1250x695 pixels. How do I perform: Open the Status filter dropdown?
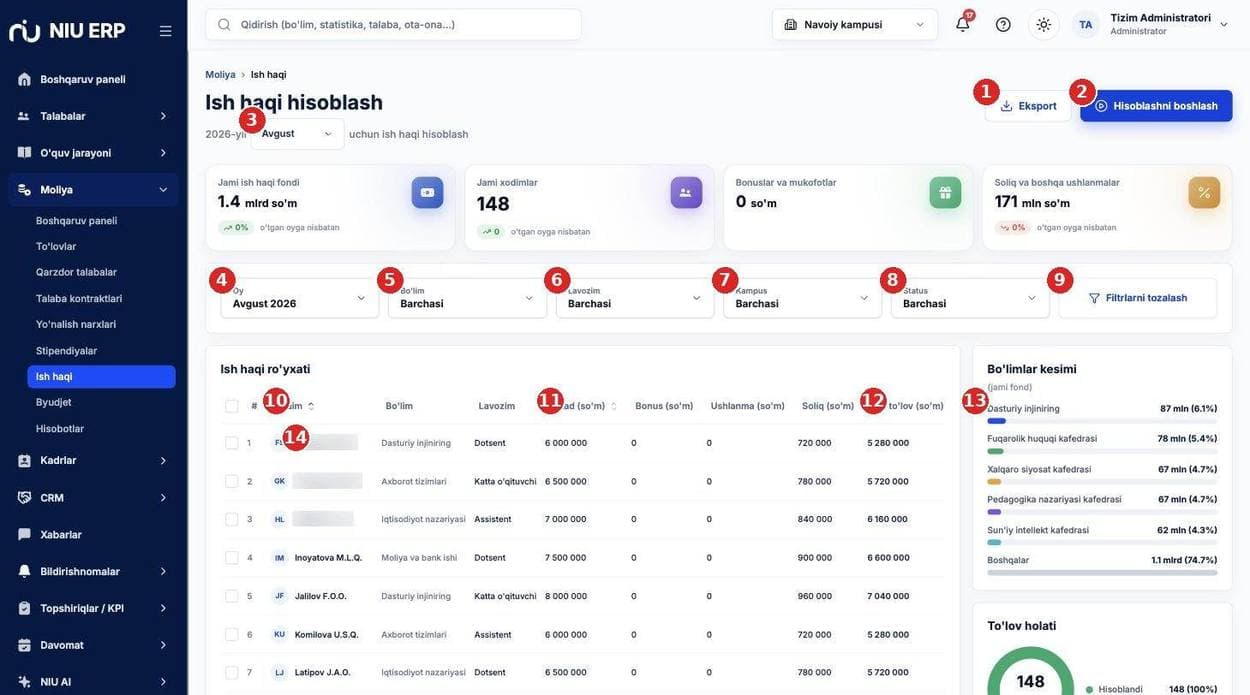[970, 298]
